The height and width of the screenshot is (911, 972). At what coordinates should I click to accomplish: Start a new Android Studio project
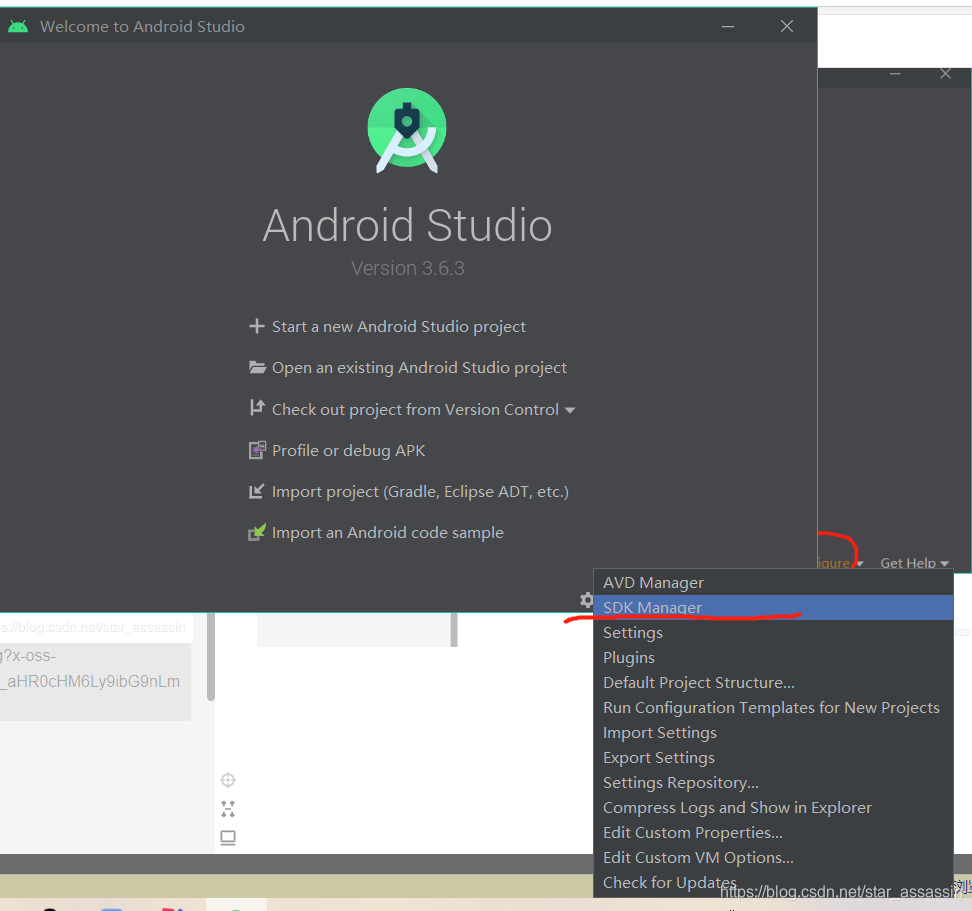399,327
